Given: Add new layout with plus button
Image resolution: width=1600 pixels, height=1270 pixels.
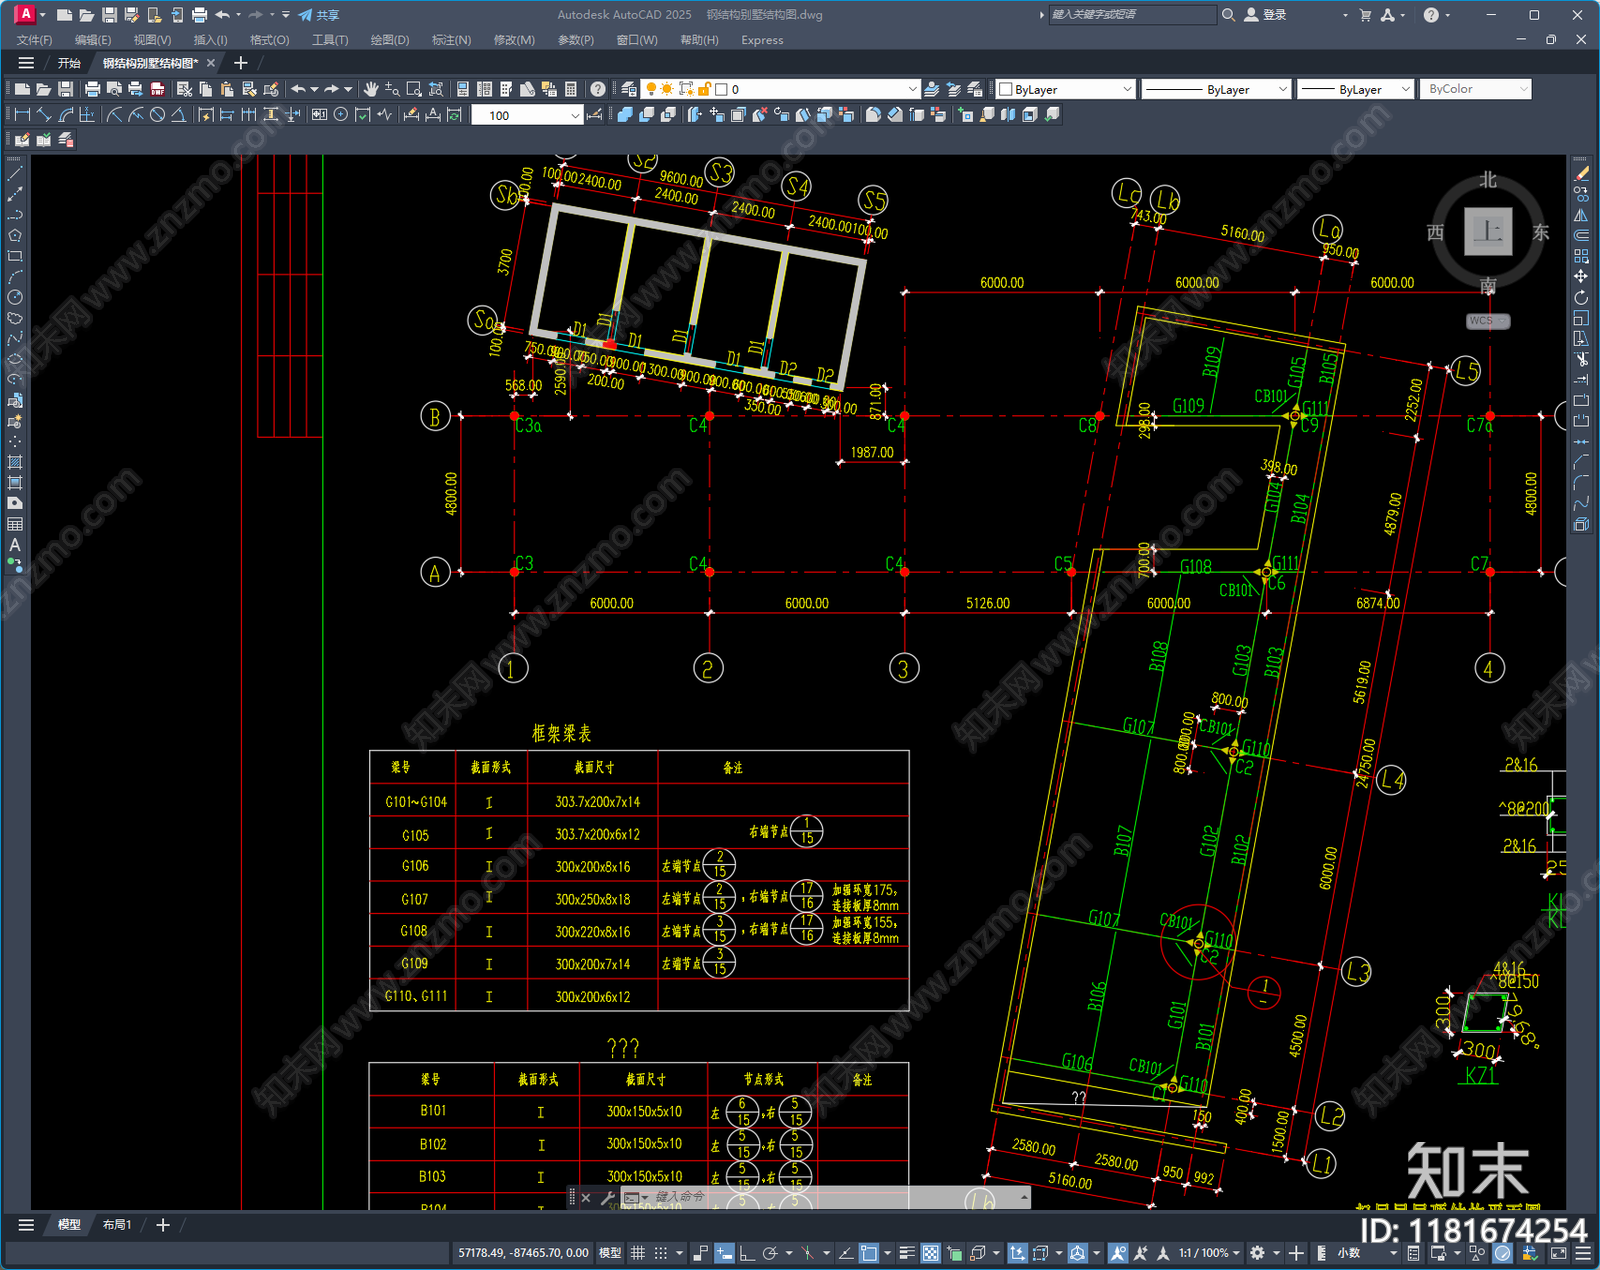Looking at the screenshot, I should coord(163,1225).
